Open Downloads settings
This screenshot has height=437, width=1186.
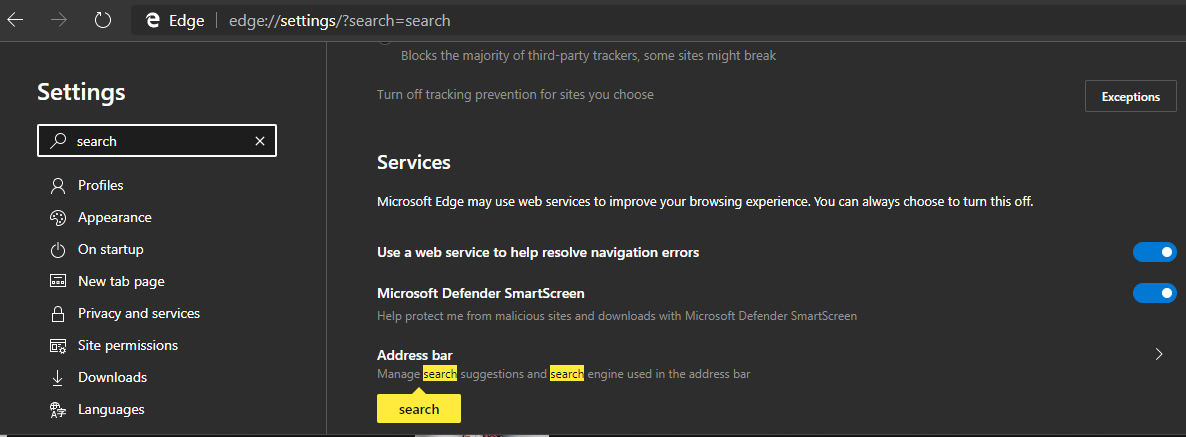point(112,377)
